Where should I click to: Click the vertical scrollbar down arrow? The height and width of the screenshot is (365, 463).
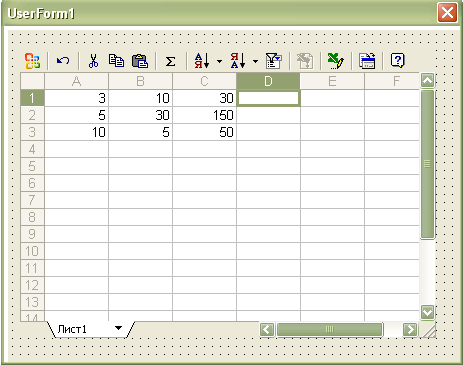(x=427, y=312)
